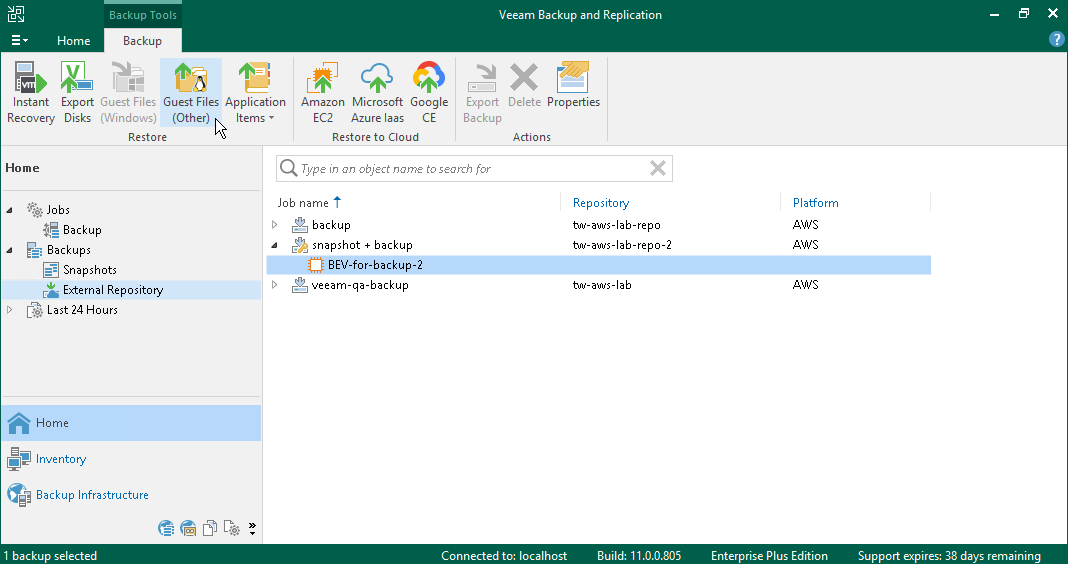Collapse the Backups tree node
This screenshot has width=1068, height=564.
(10, 250)
